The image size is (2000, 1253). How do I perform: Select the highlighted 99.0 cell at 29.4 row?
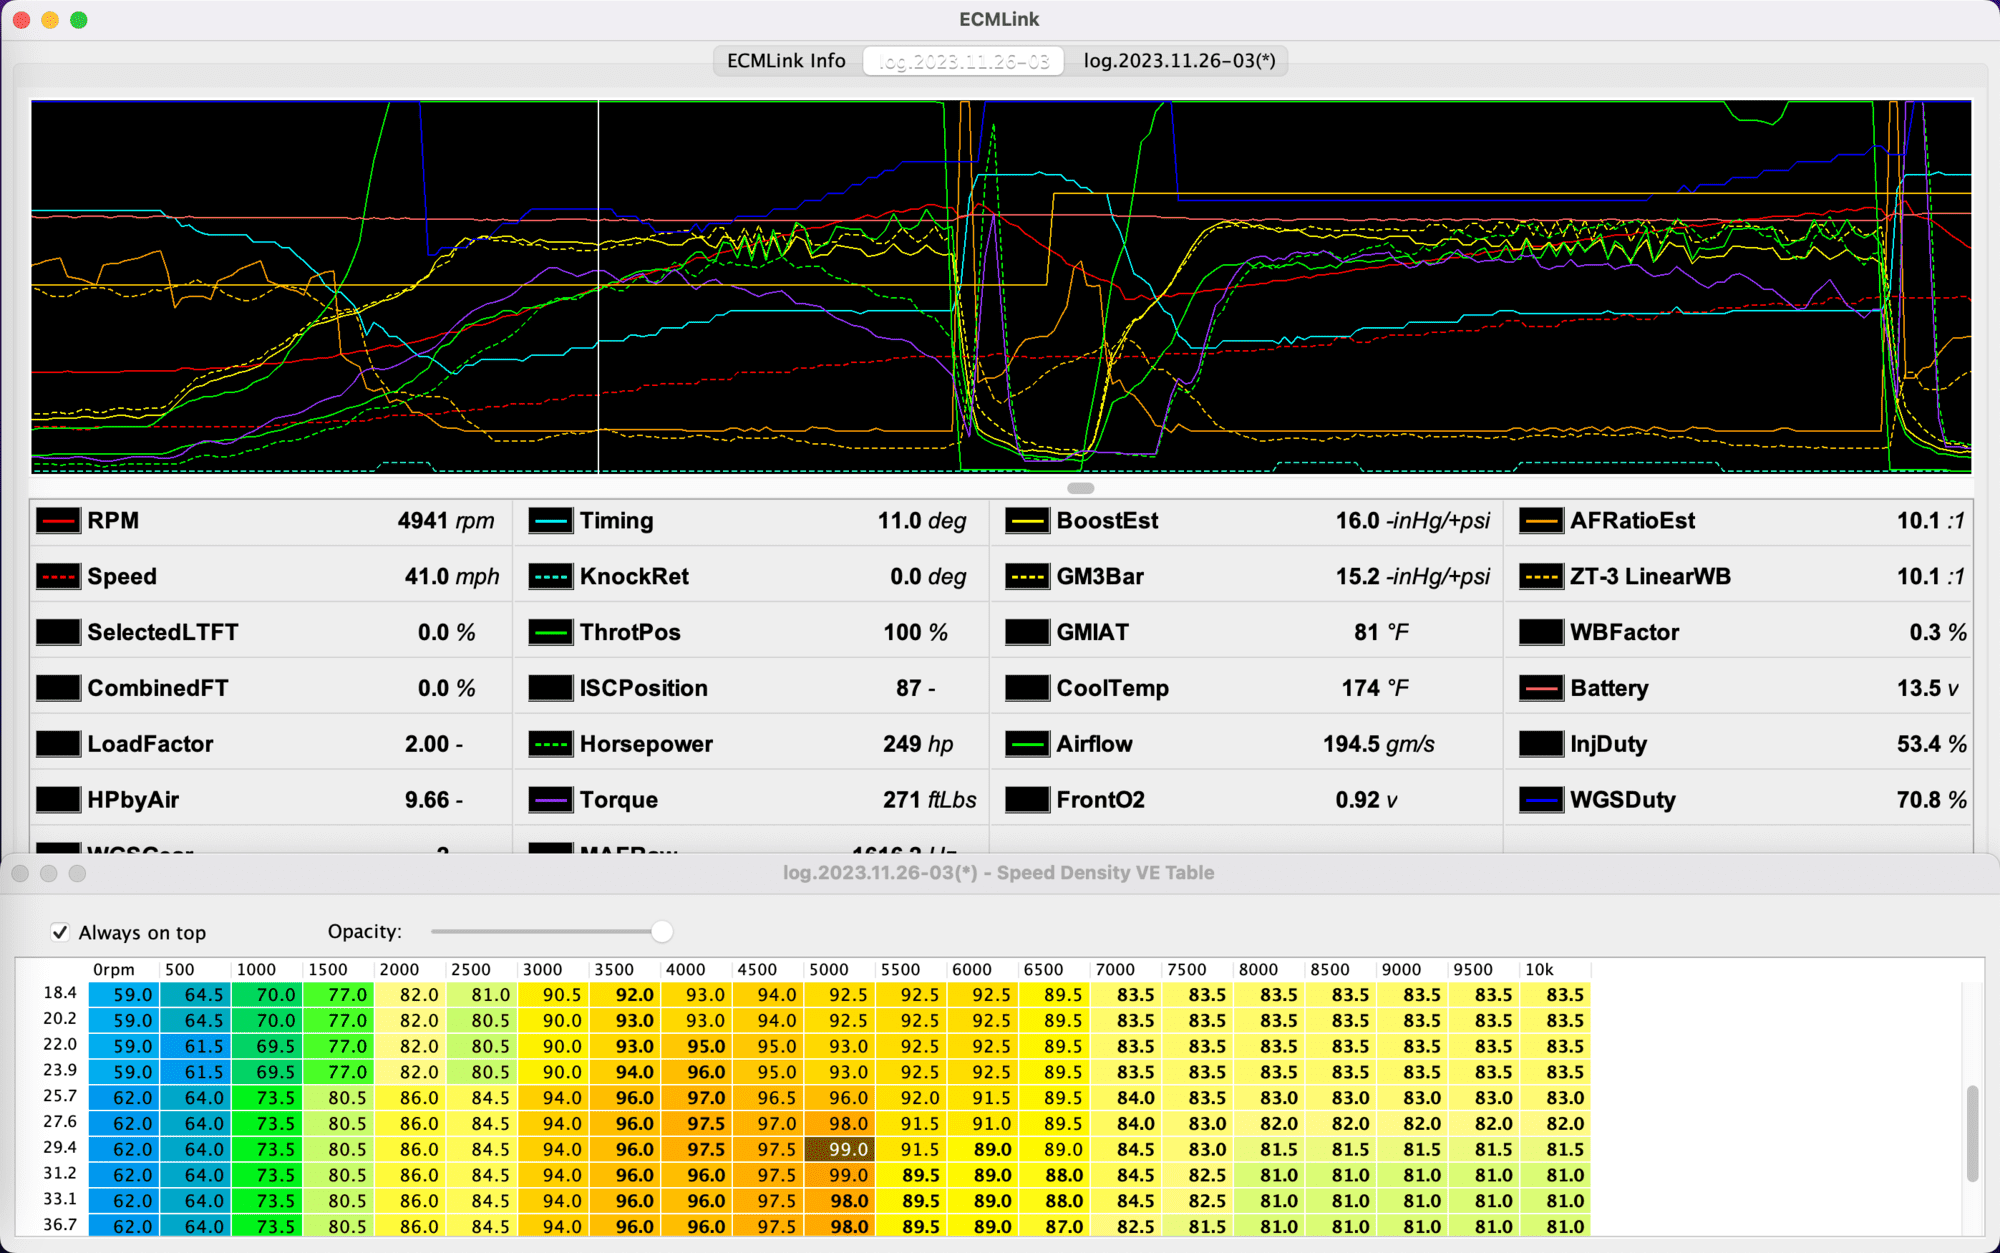[839, 1150]
